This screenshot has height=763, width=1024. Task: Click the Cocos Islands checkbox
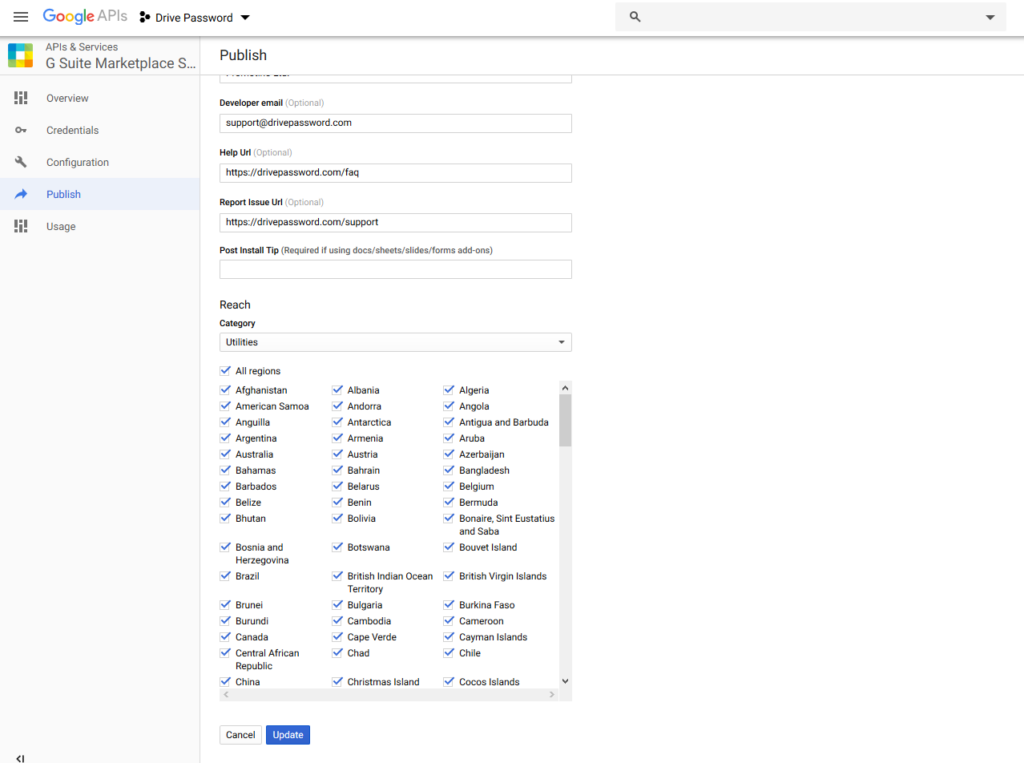click(449, 681)
